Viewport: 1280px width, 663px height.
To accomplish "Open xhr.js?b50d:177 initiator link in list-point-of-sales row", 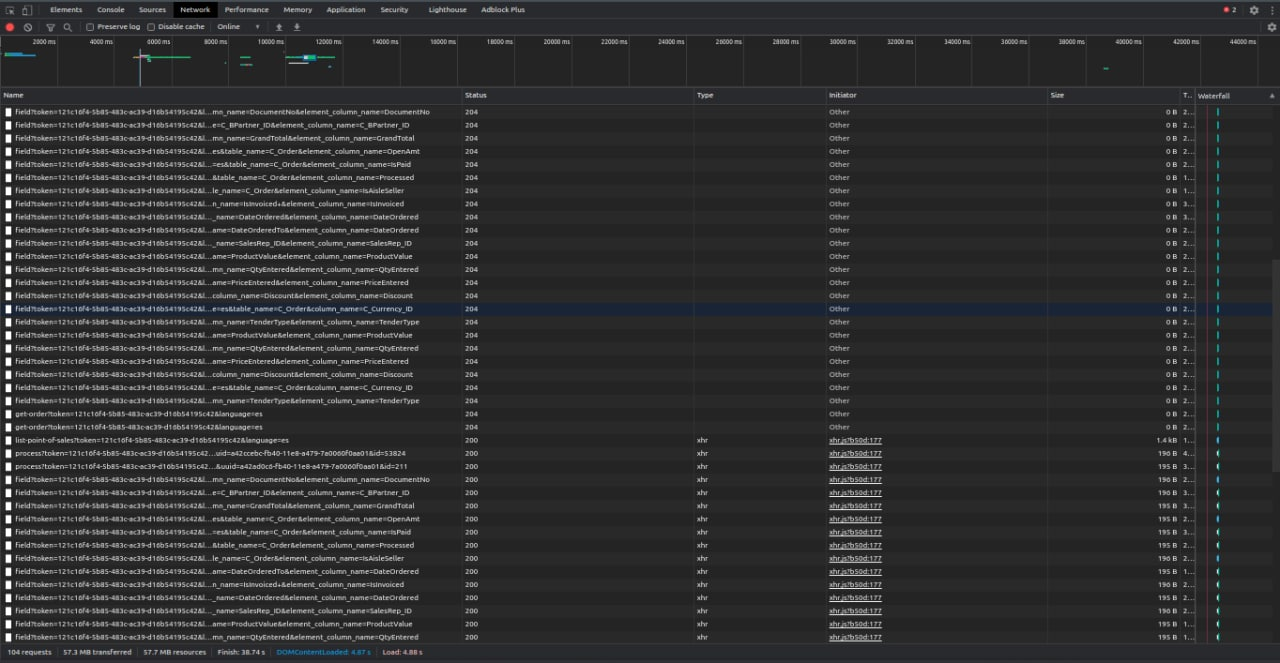I will click(855, 440).
